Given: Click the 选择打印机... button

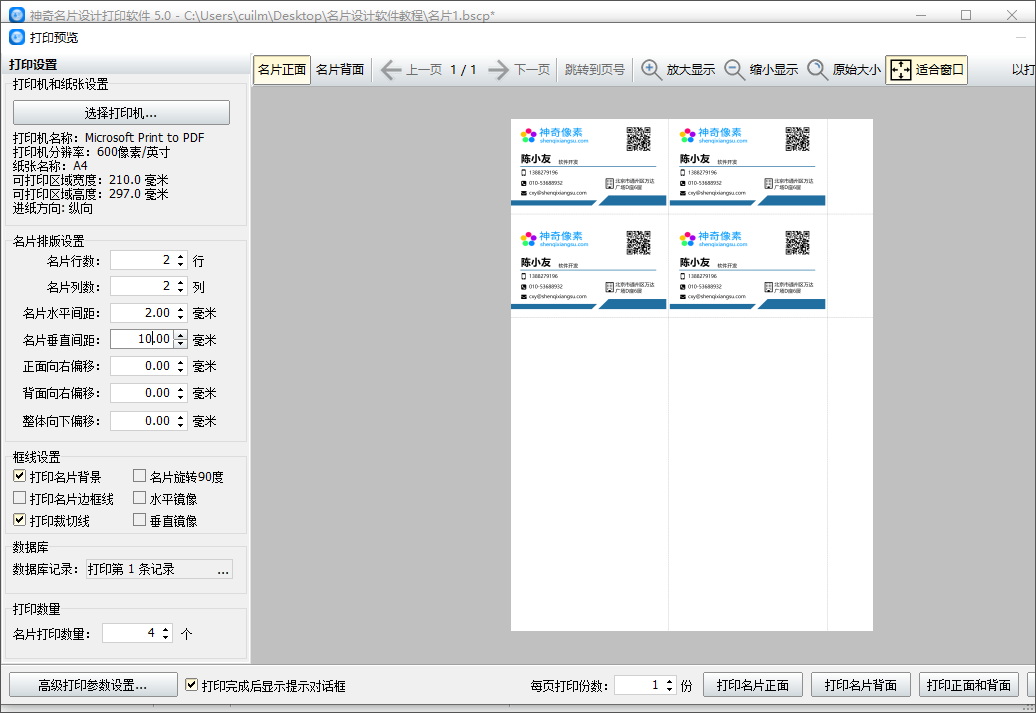Looking at the screenshot, I should tap(122, 113).
